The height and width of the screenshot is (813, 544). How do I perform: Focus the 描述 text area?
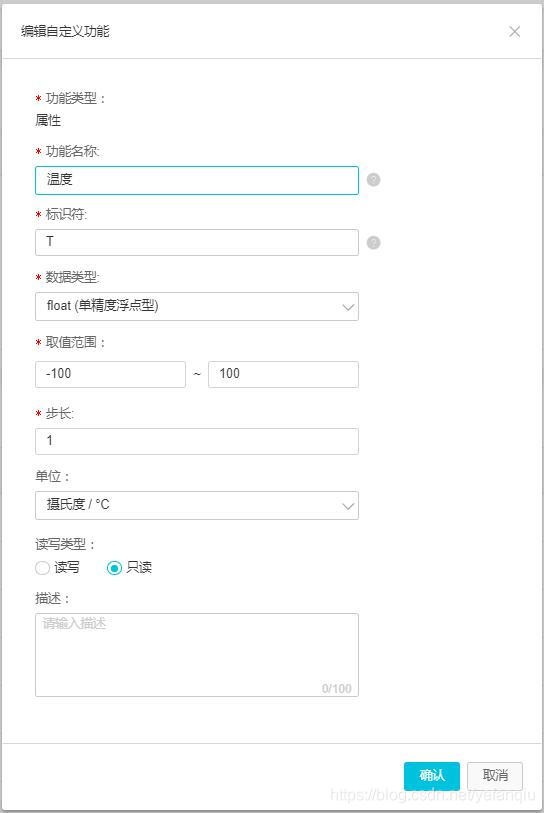(x=197, y=655)
